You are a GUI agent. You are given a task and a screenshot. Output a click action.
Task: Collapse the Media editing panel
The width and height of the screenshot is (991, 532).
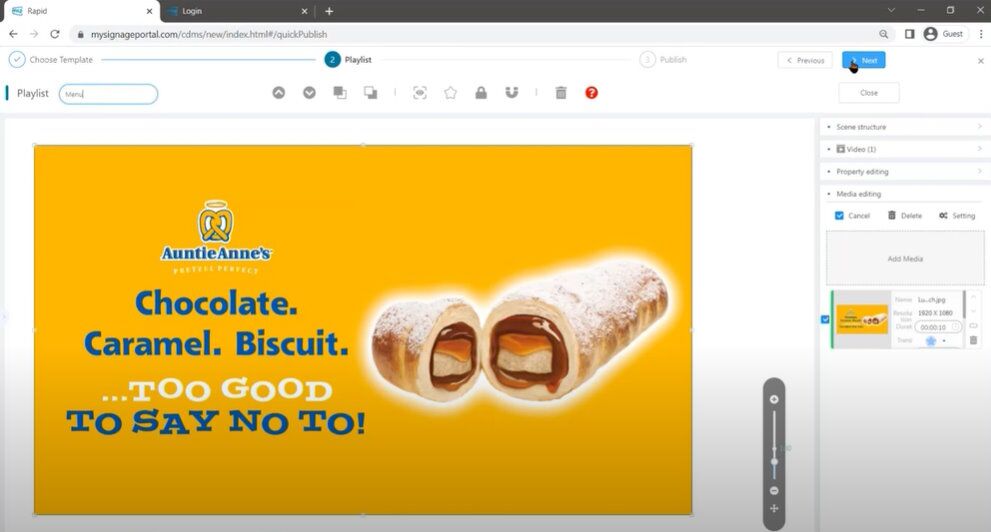tap(904, 194)
